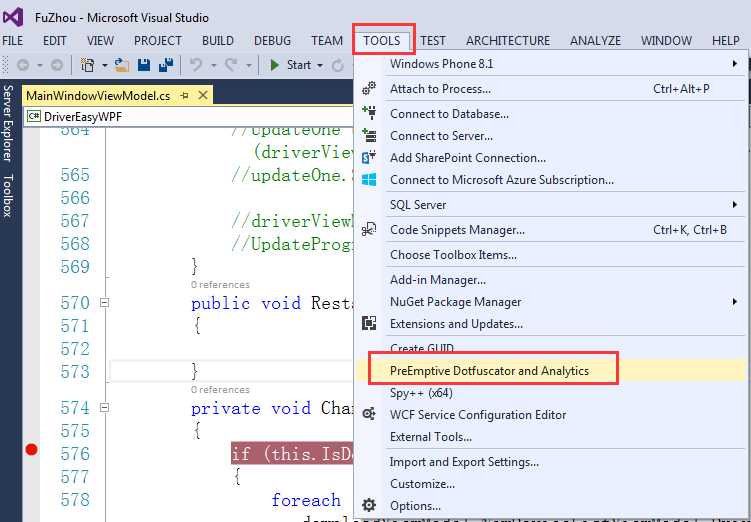Open the BUILD menu
The image size is (751, 522).
pyautogui.click(x=218, y=41)
